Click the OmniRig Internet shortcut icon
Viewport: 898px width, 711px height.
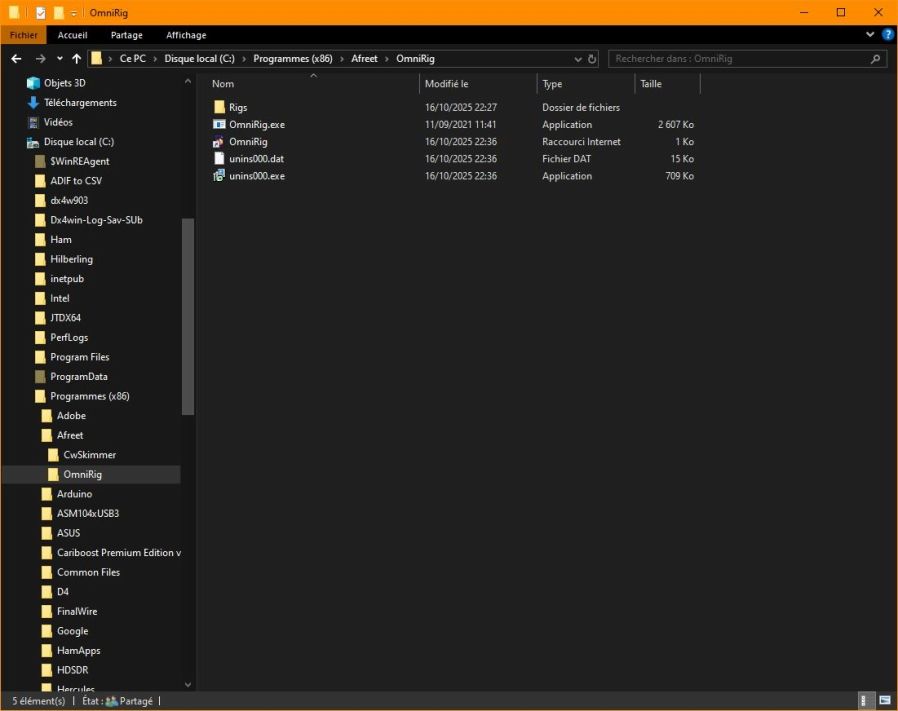coord(220,142)
